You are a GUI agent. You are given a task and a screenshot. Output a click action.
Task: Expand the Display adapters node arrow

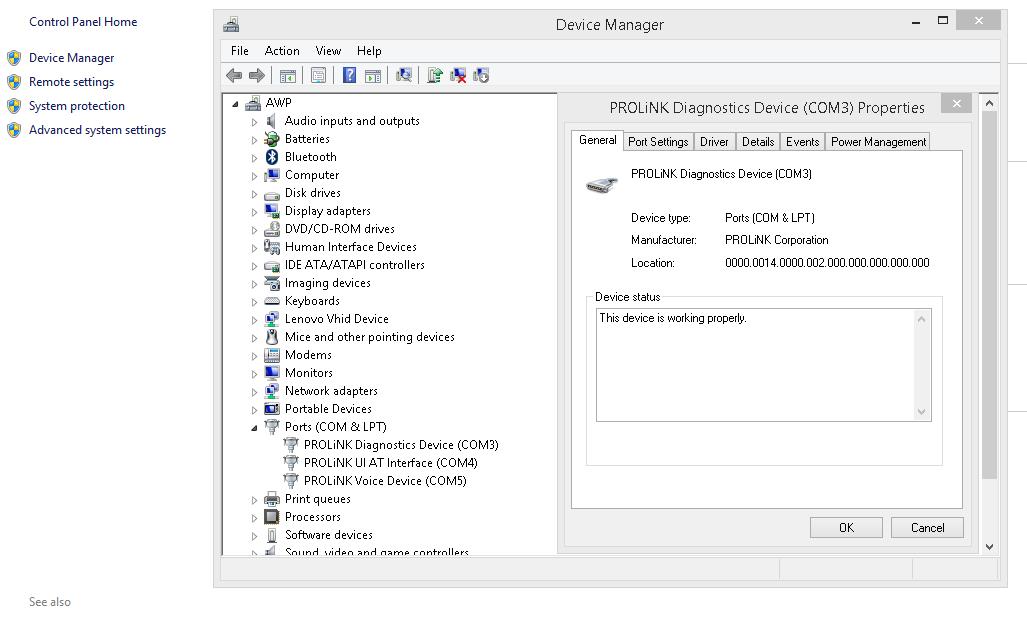(254, 212)
